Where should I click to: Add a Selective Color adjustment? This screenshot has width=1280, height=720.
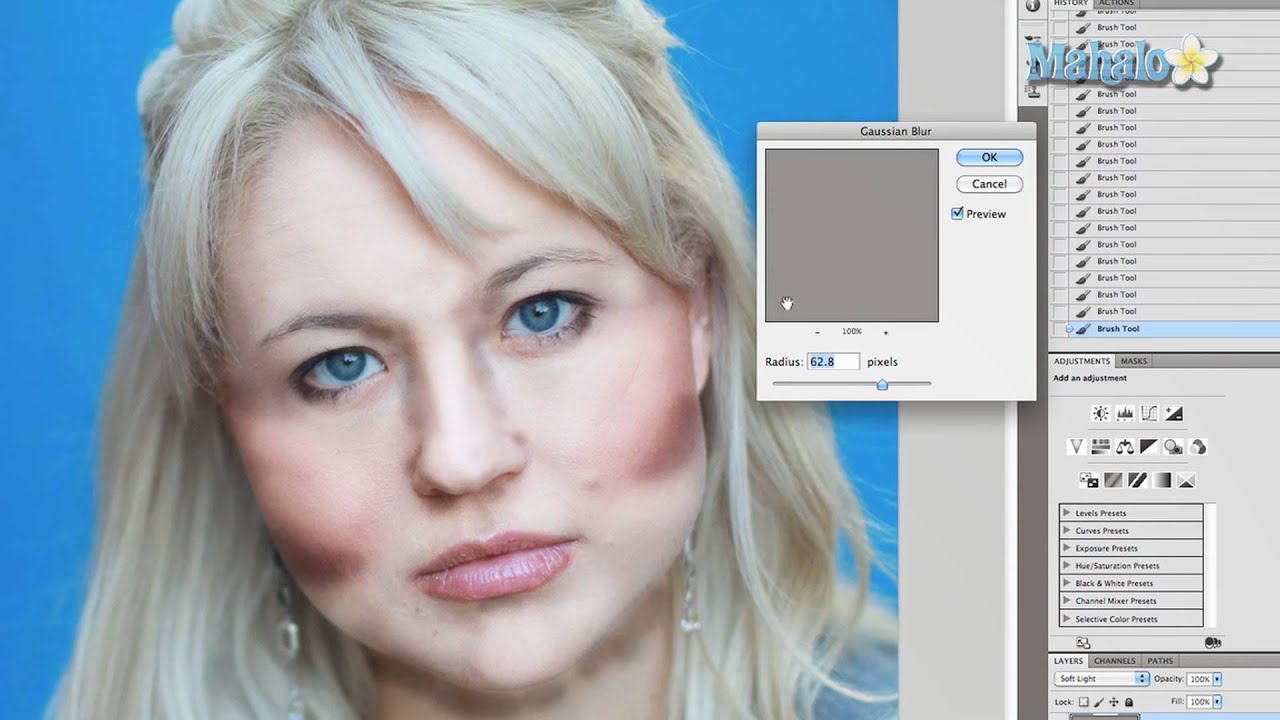[x=1186, y=480]
